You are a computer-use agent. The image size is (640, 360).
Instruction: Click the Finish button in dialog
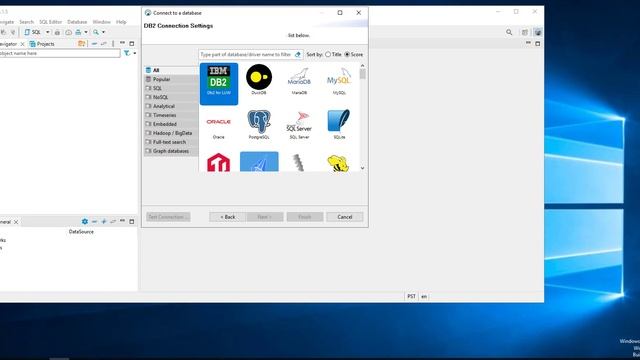point(304,217)
